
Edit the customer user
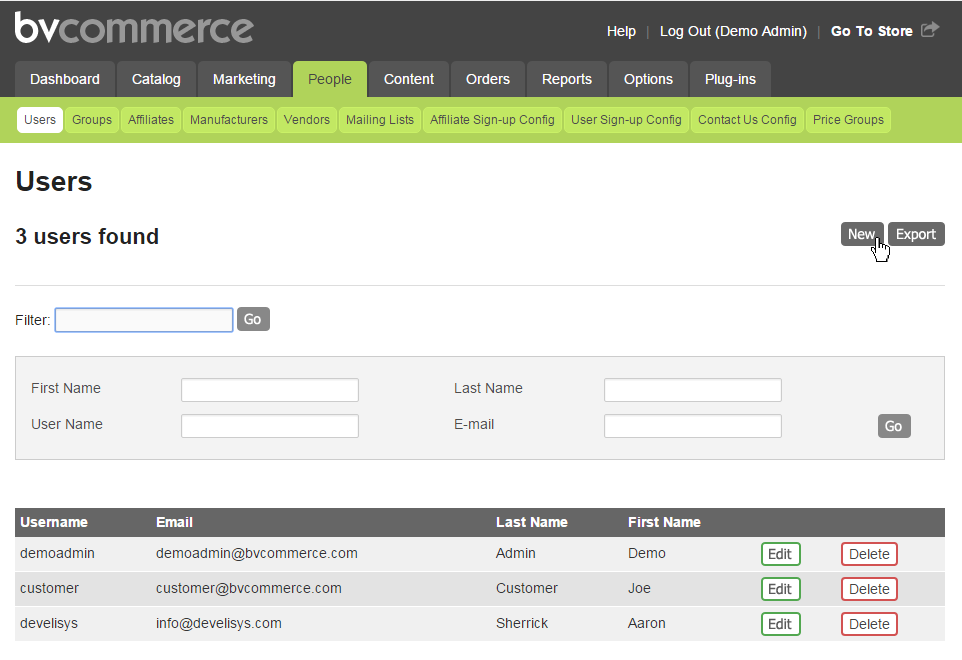pos(780,588)
